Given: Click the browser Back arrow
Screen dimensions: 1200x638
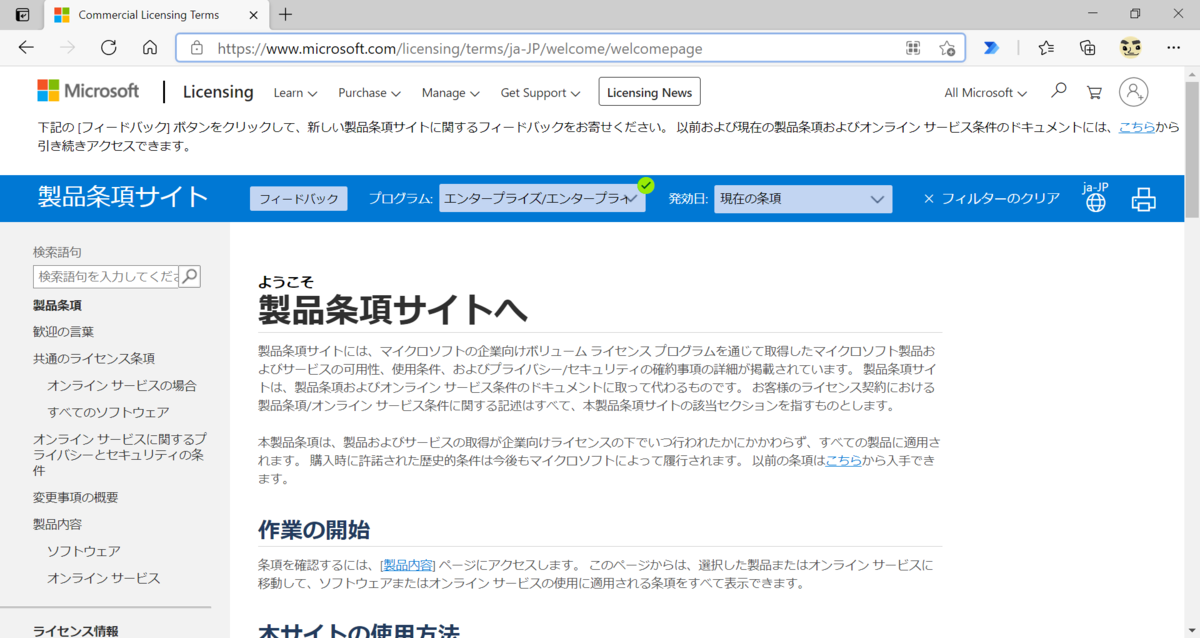Looking at the screenshot, I should click(26, 47).
